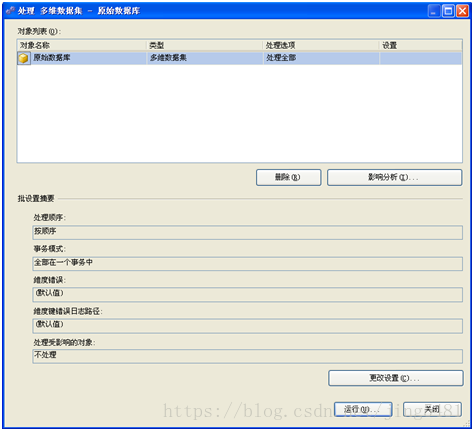Screen dimensions: 474x431
Task: Open 影响分析(I)... dialog
Action: (395, 177)
